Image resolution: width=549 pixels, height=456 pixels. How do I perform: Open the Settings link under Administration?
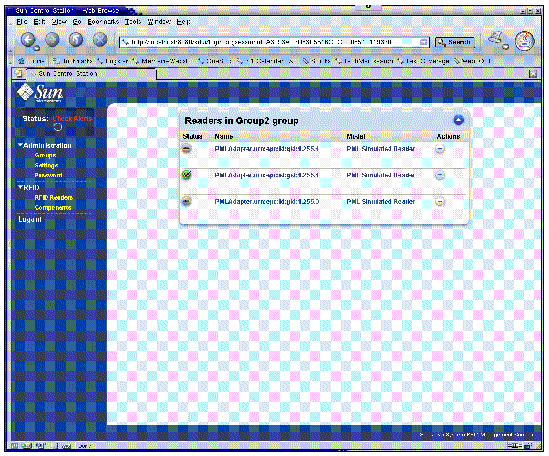click(46, 165)
